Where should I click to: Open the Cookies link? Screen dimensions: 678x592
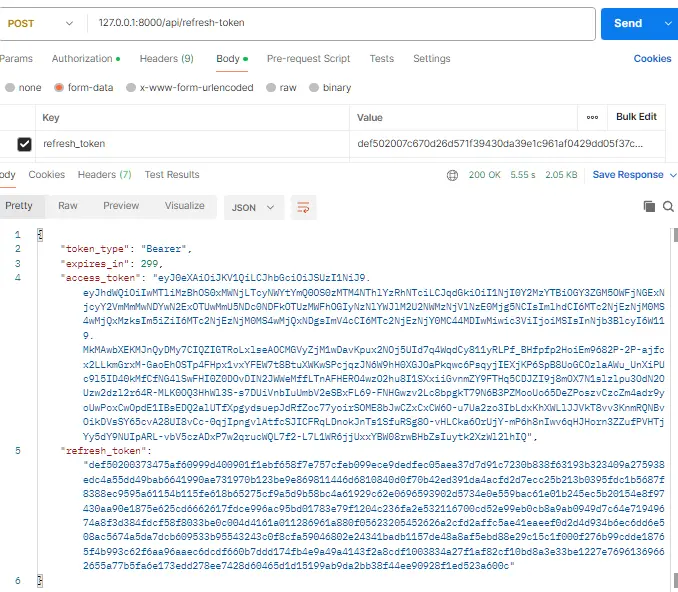[652, 58]
